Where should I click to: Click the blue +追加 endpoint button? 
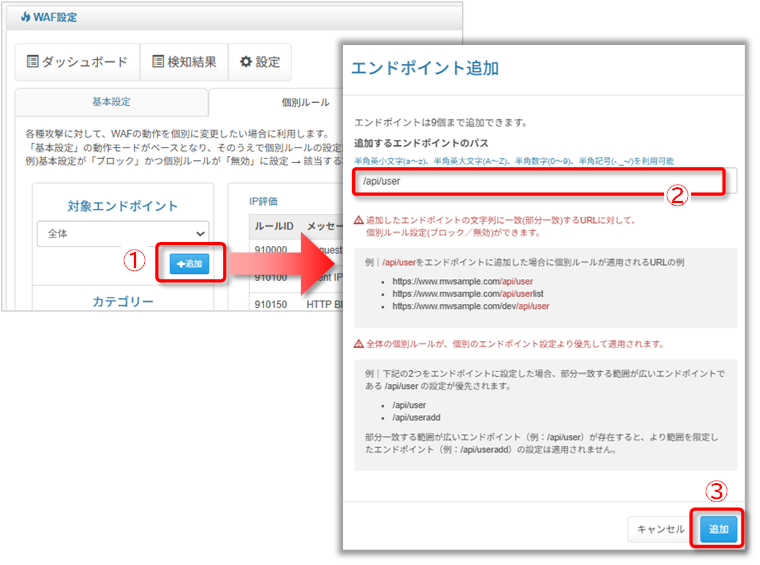(x=190, y=264)
